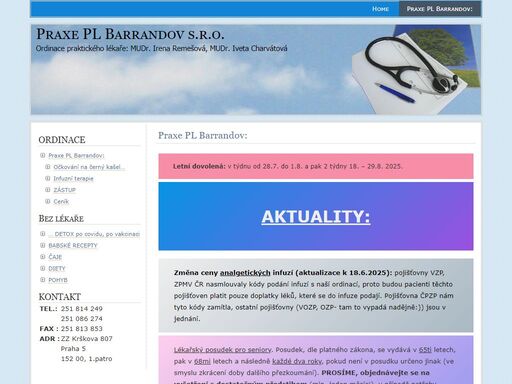Open the Ceník price list link

(61, 201)
